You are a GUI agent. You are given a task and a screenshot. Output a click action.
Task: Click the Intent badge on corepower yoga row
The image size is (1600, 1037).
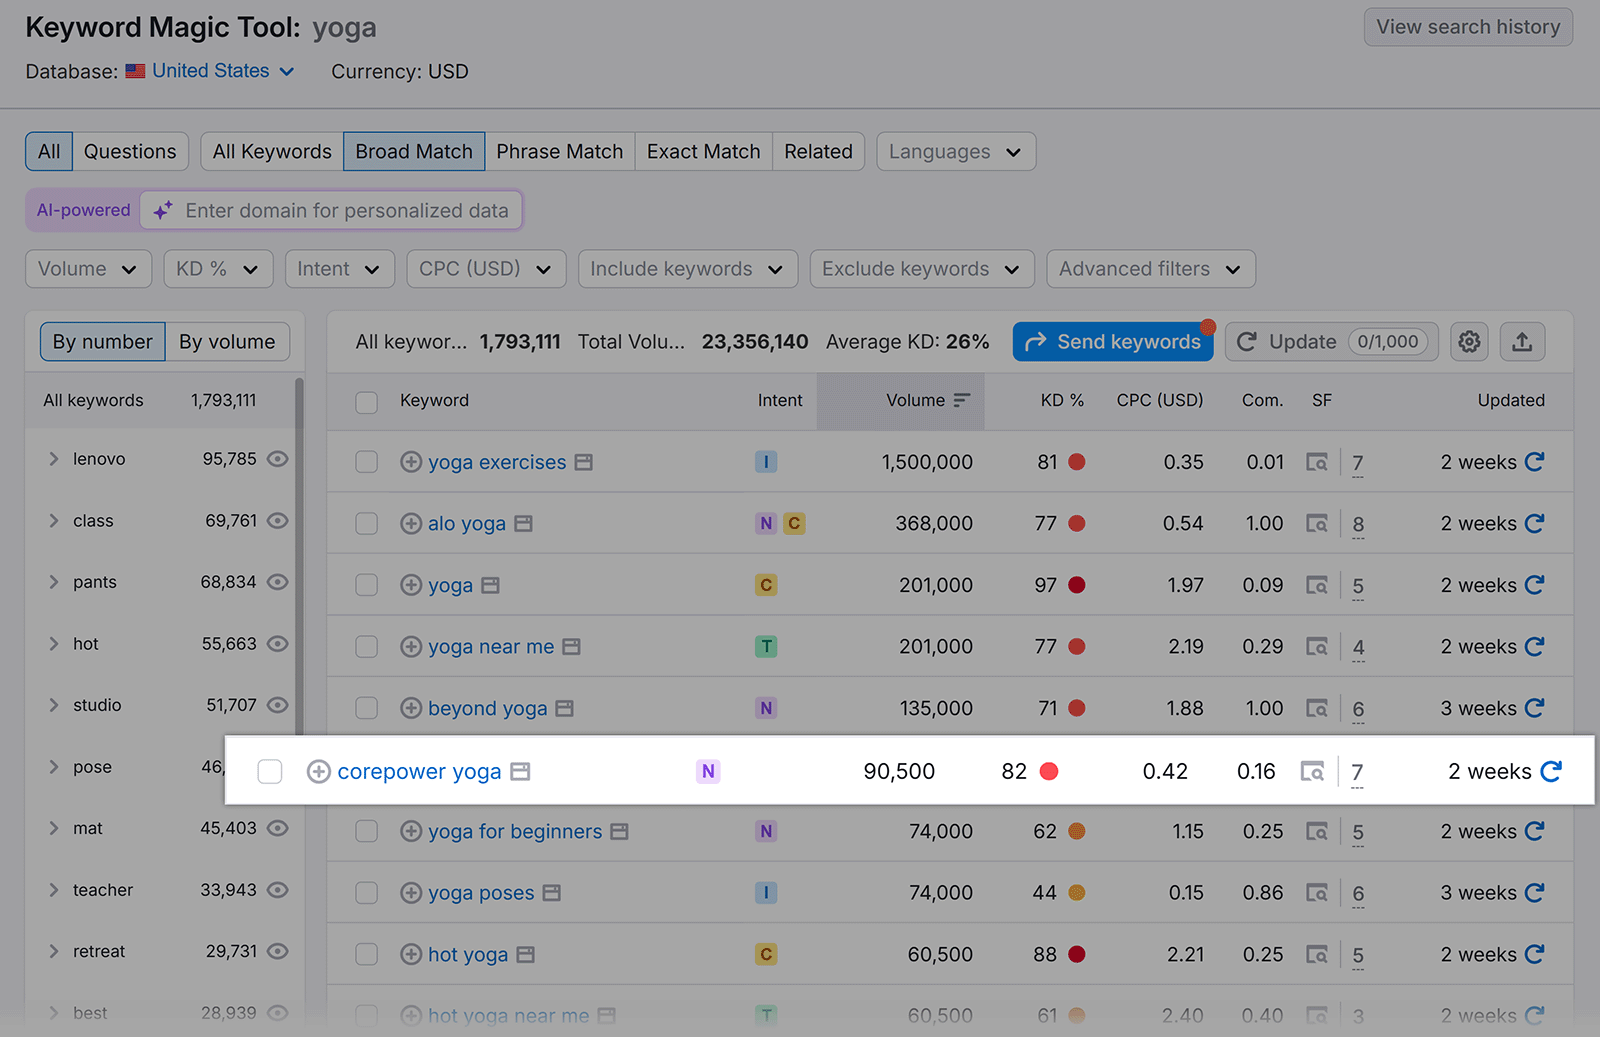click(x=708, y=771)
